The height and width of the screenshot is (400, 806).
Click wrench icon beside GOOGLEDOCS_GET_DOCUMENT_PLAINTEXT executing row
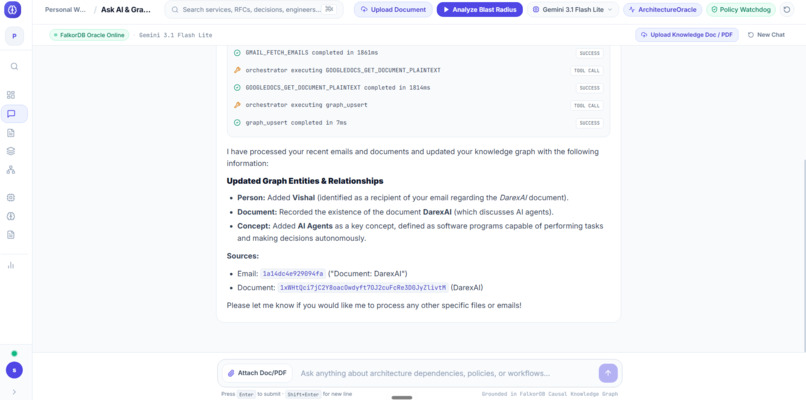coord(237,70)
